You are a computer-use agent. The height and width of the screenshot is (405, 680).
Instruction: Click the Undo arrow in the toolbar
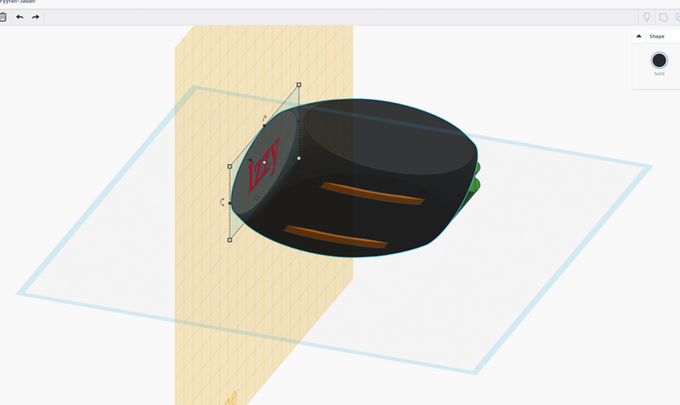(x=20, y=17)
